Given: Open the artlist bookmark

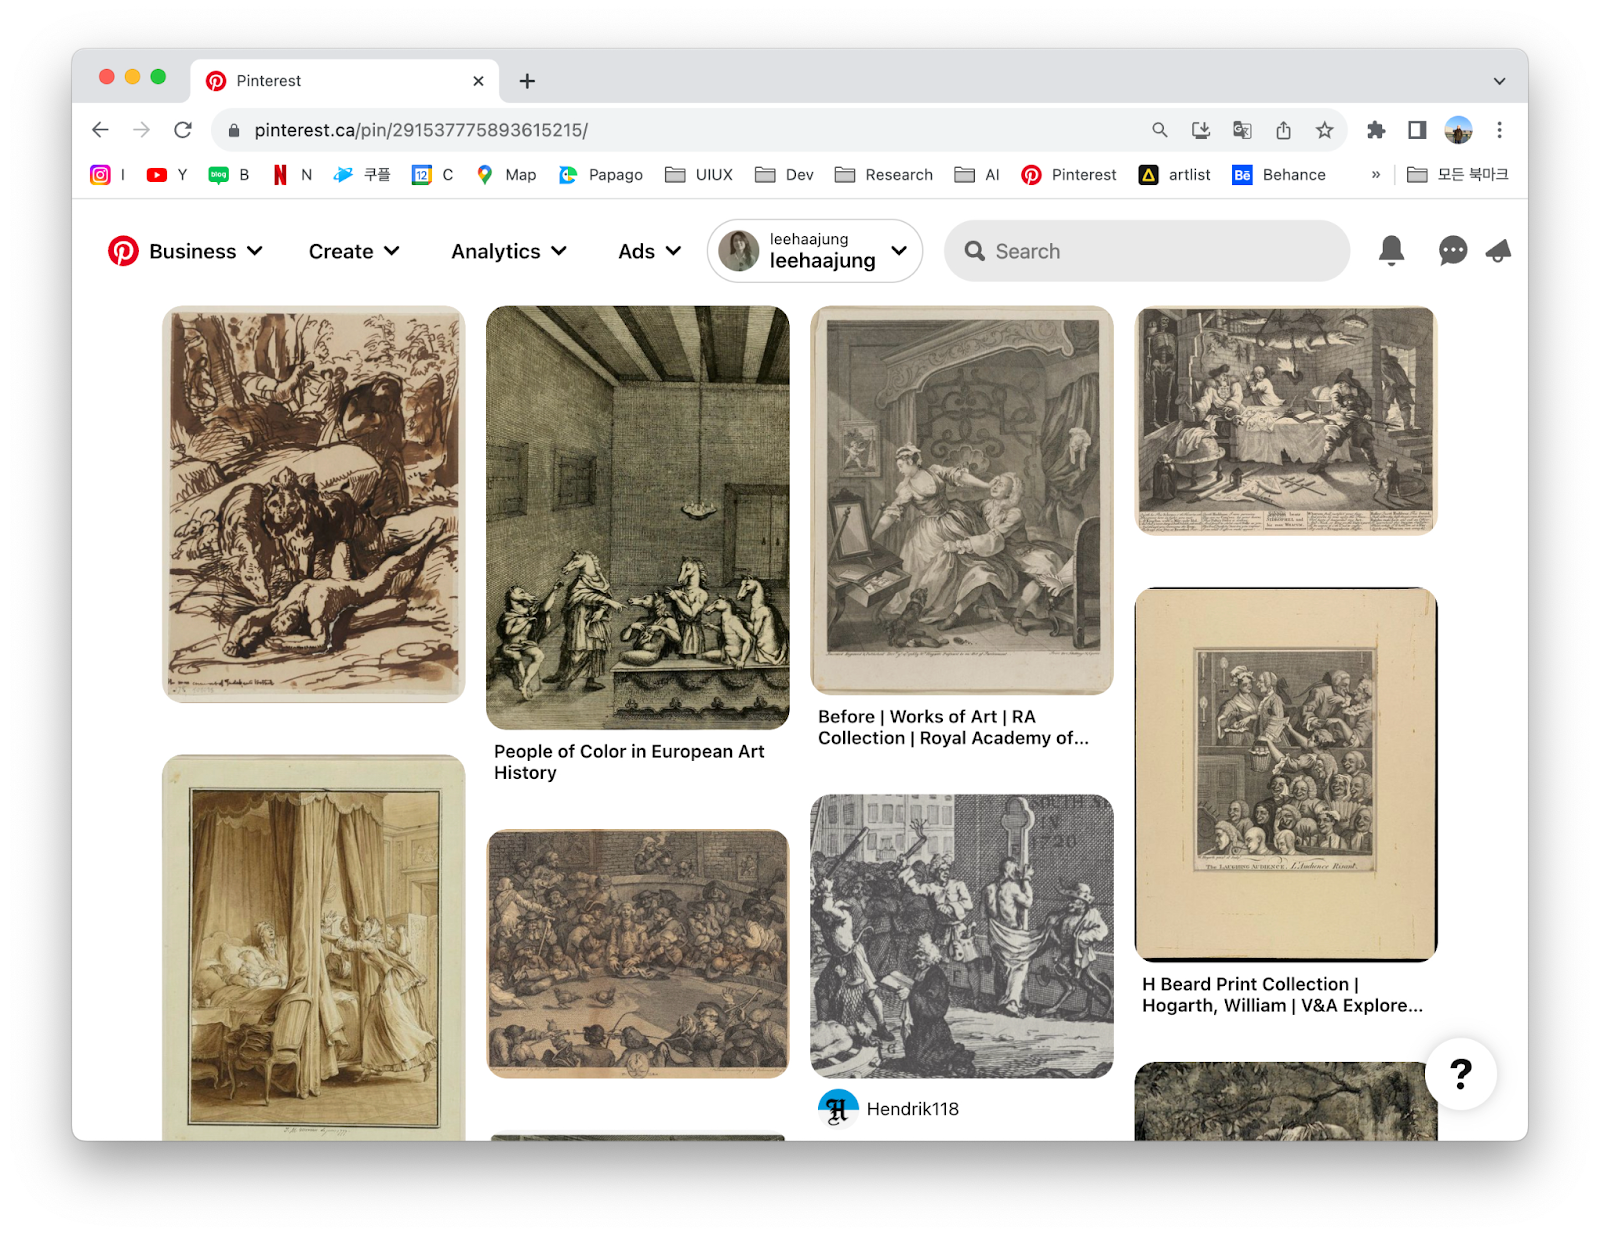Looking at the screenshot, I should coord(1174,175).
